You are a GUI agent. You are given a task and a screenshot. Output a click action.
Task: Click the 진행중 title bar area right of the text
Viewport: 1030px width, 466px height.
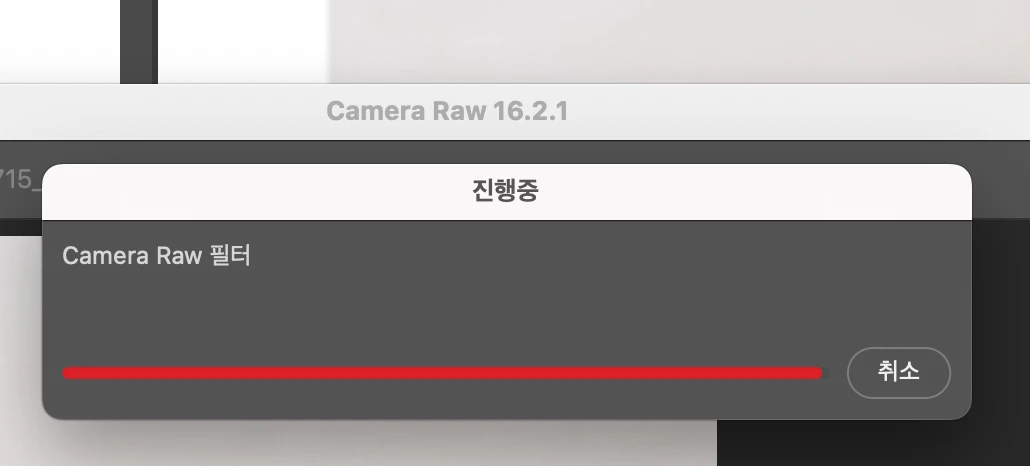755,191
